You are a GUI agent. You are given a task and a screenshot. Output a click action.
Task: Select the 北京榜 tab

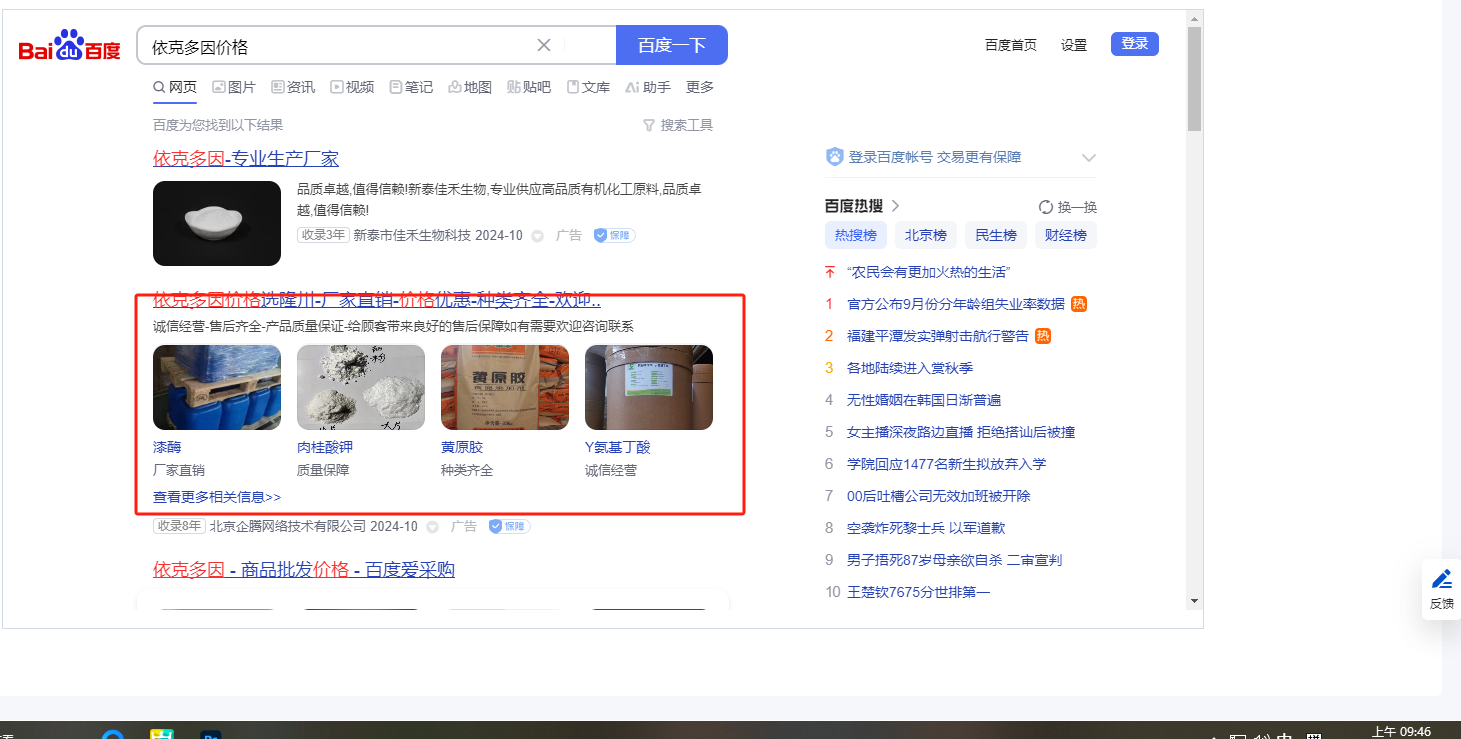coord(926,236)
